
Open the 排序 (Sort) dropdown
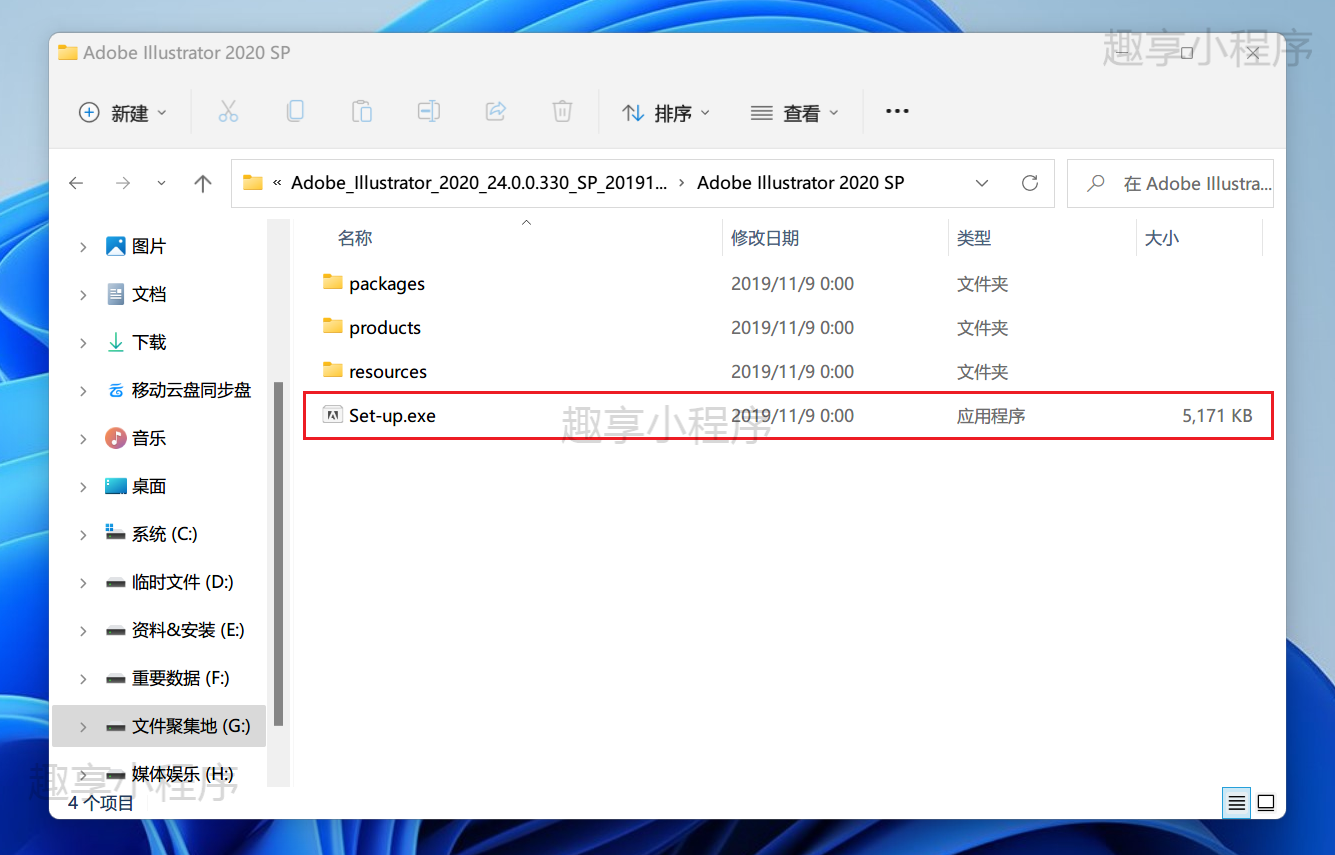(666, 113)
